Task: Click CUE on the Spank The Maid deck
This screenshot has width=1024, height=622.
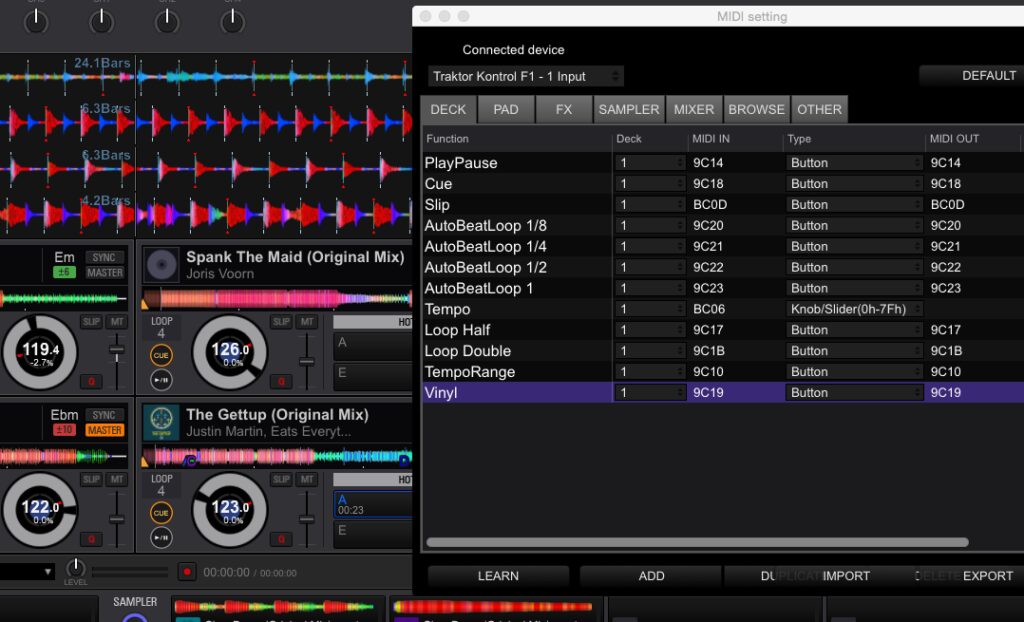Action: (x=161, y=355)
